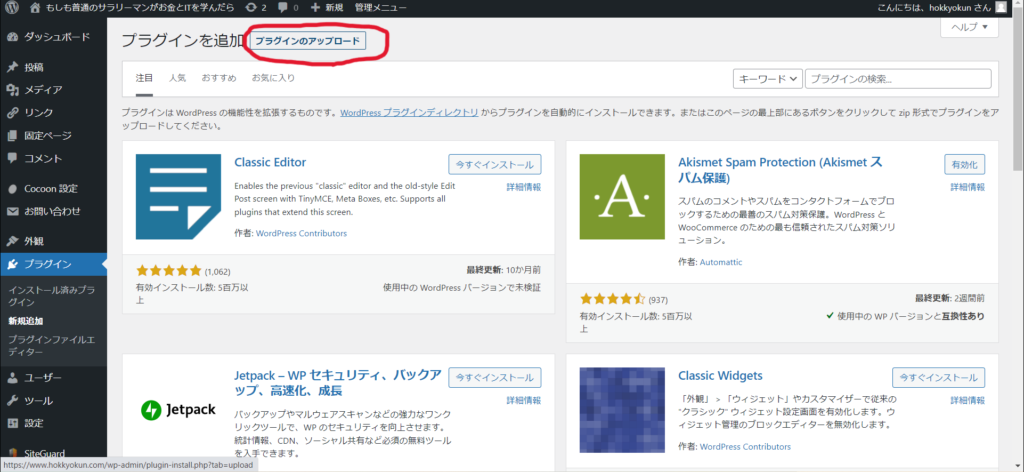The height and width of the screenshot is (472, 1024).
Task: Open the キーワード search type dropdown
Action: [x=768, y=78]
